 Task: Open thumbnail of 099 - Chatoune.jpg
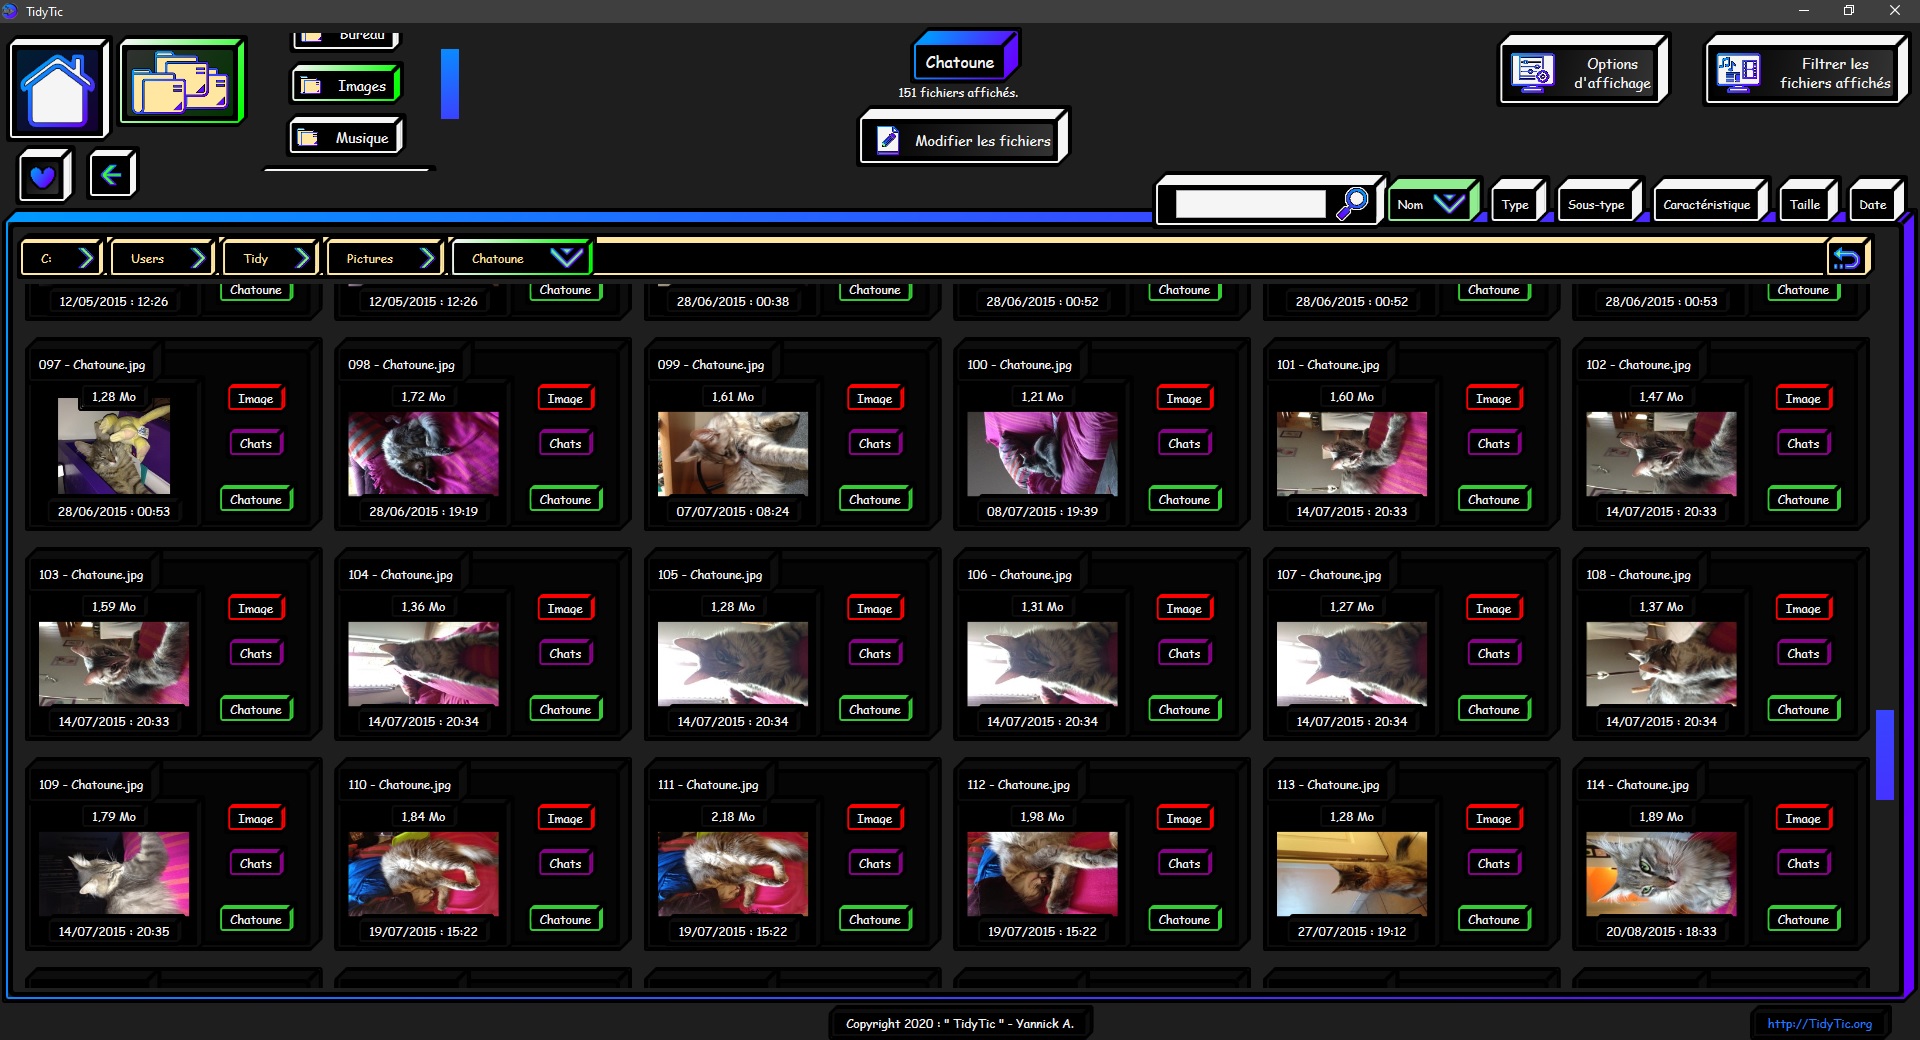click(x=732, y=453)
